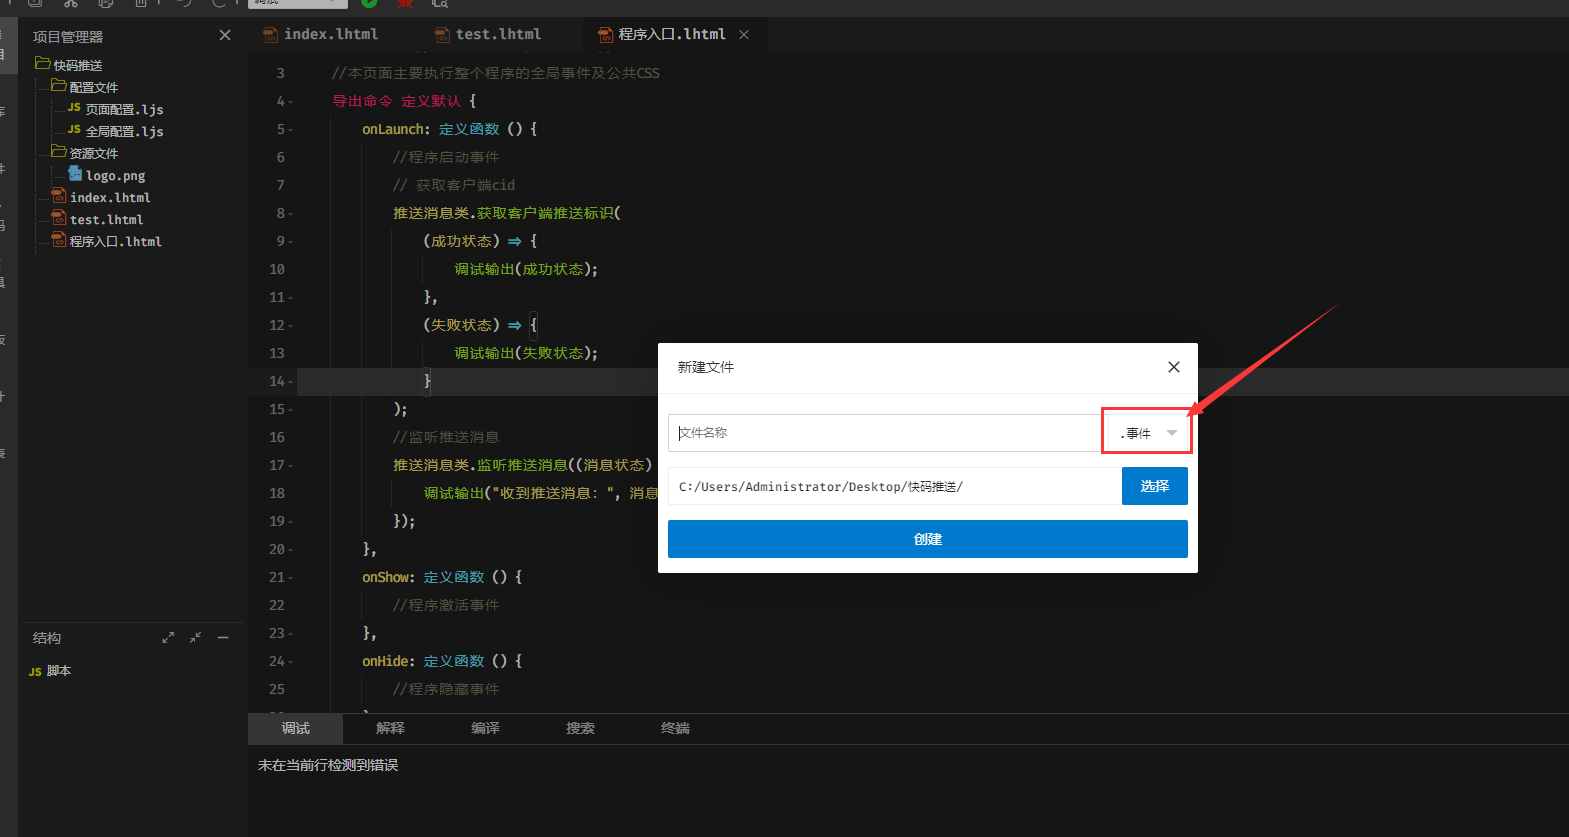This screenshot has height=837, width=1569.
Task: Click the blue 创建 button
Action: [x=927, y=539]
